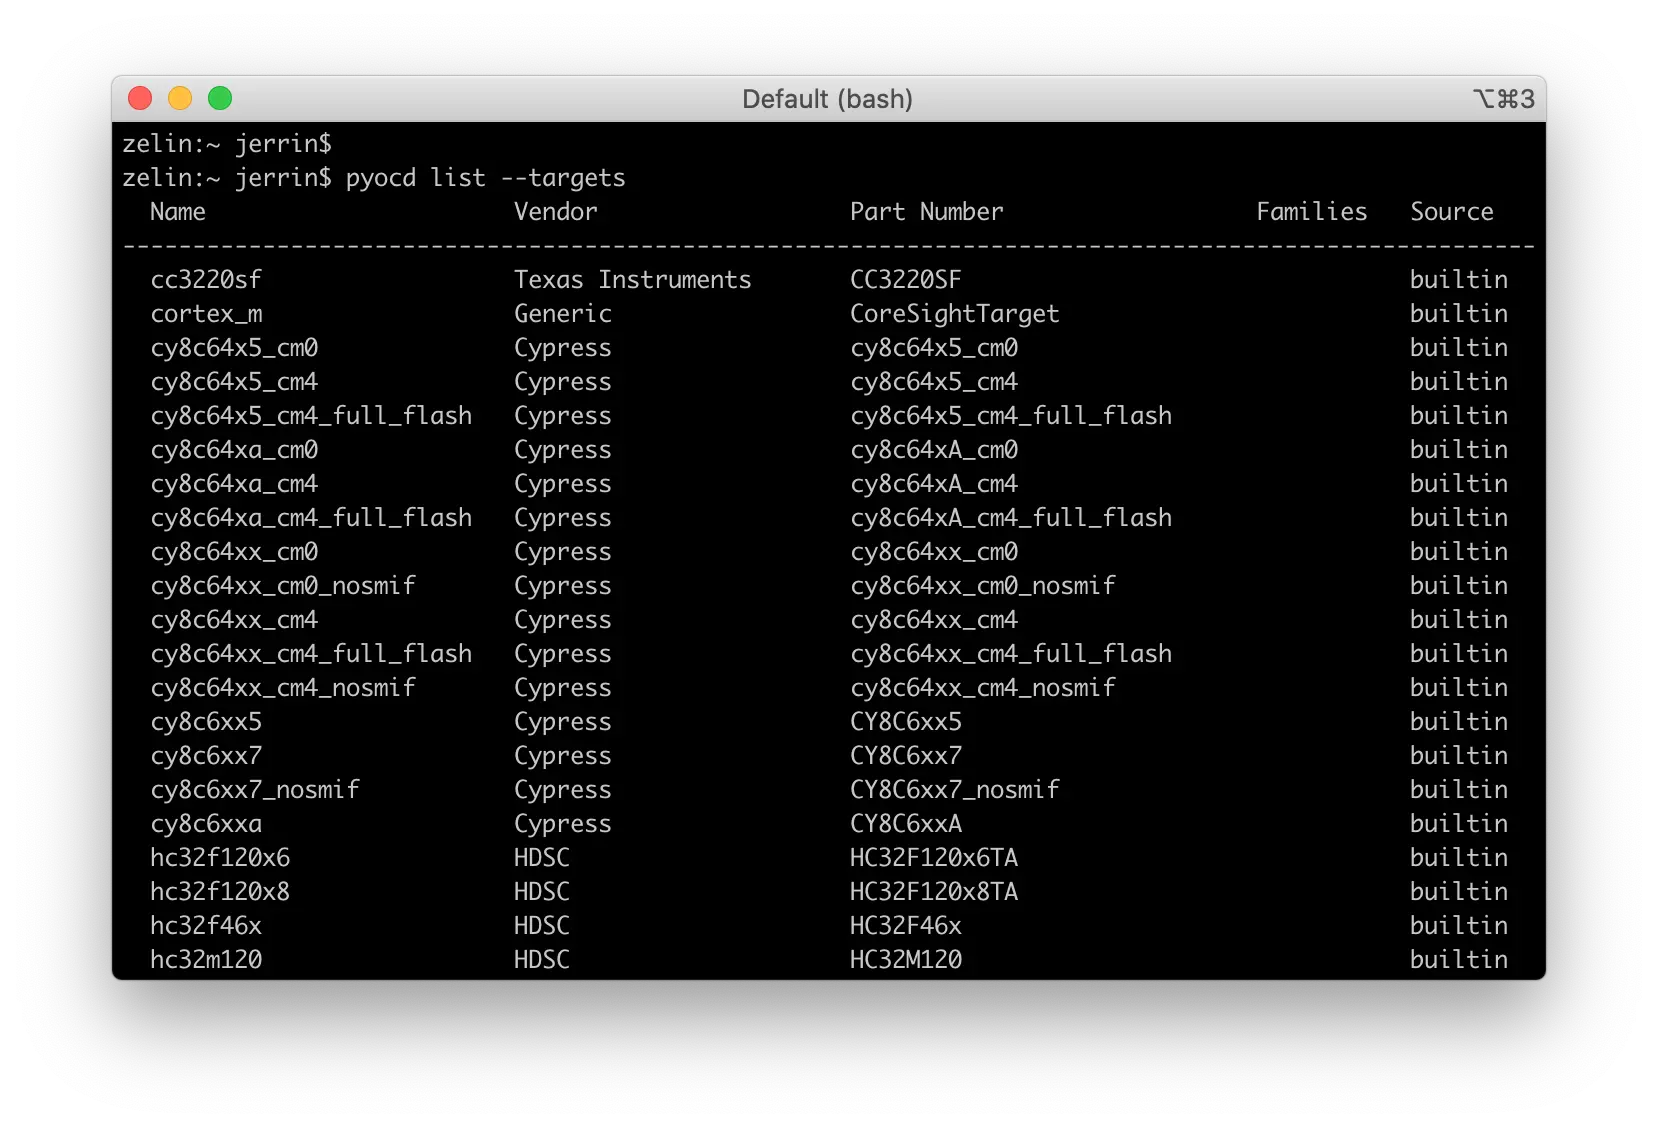Click the 'Source' column header

[x=1452, y=212]
